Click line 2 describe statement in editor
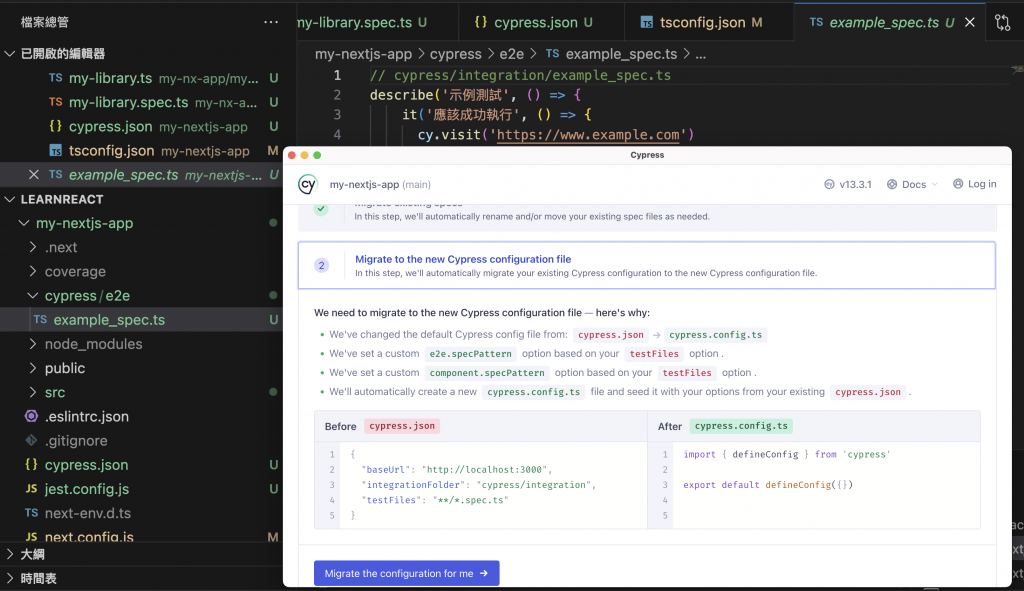The image size is (1024, 591). tap(475, 95)
